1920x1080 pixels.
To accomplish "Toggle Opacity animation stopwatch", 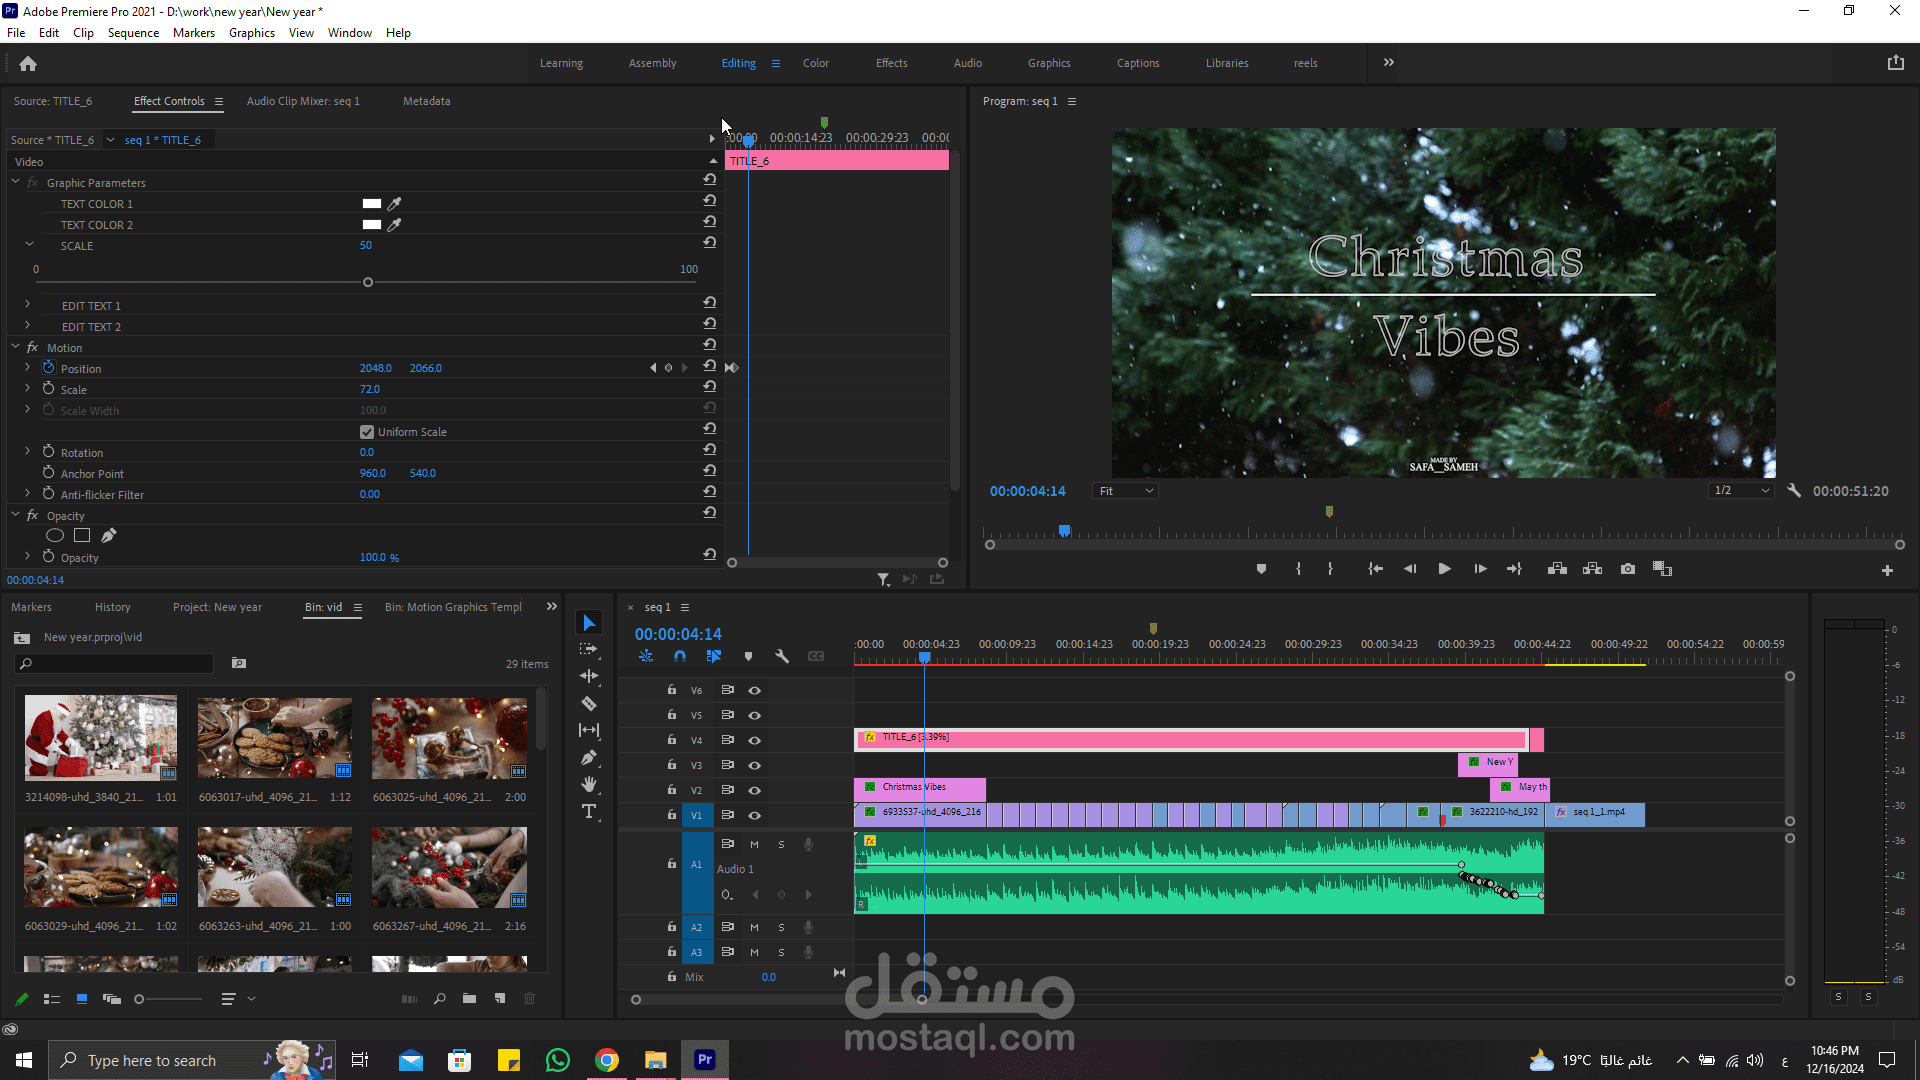I will (x=48, y=557).
